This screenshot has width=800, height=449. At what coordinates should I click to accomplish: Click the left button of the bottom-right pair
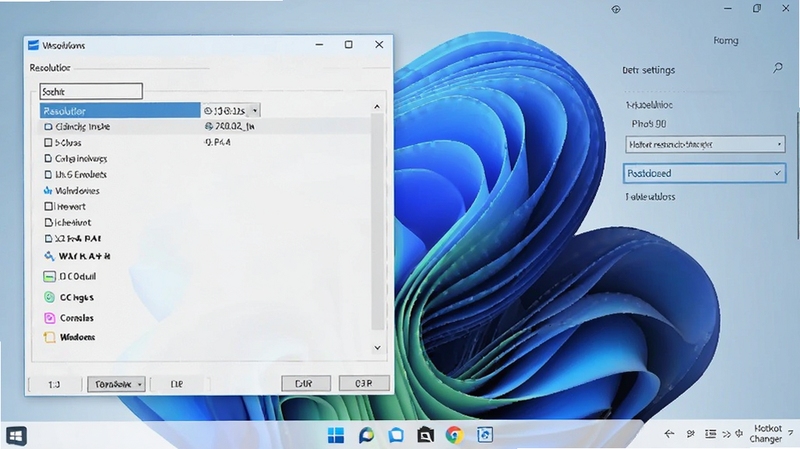coord(306,384)
